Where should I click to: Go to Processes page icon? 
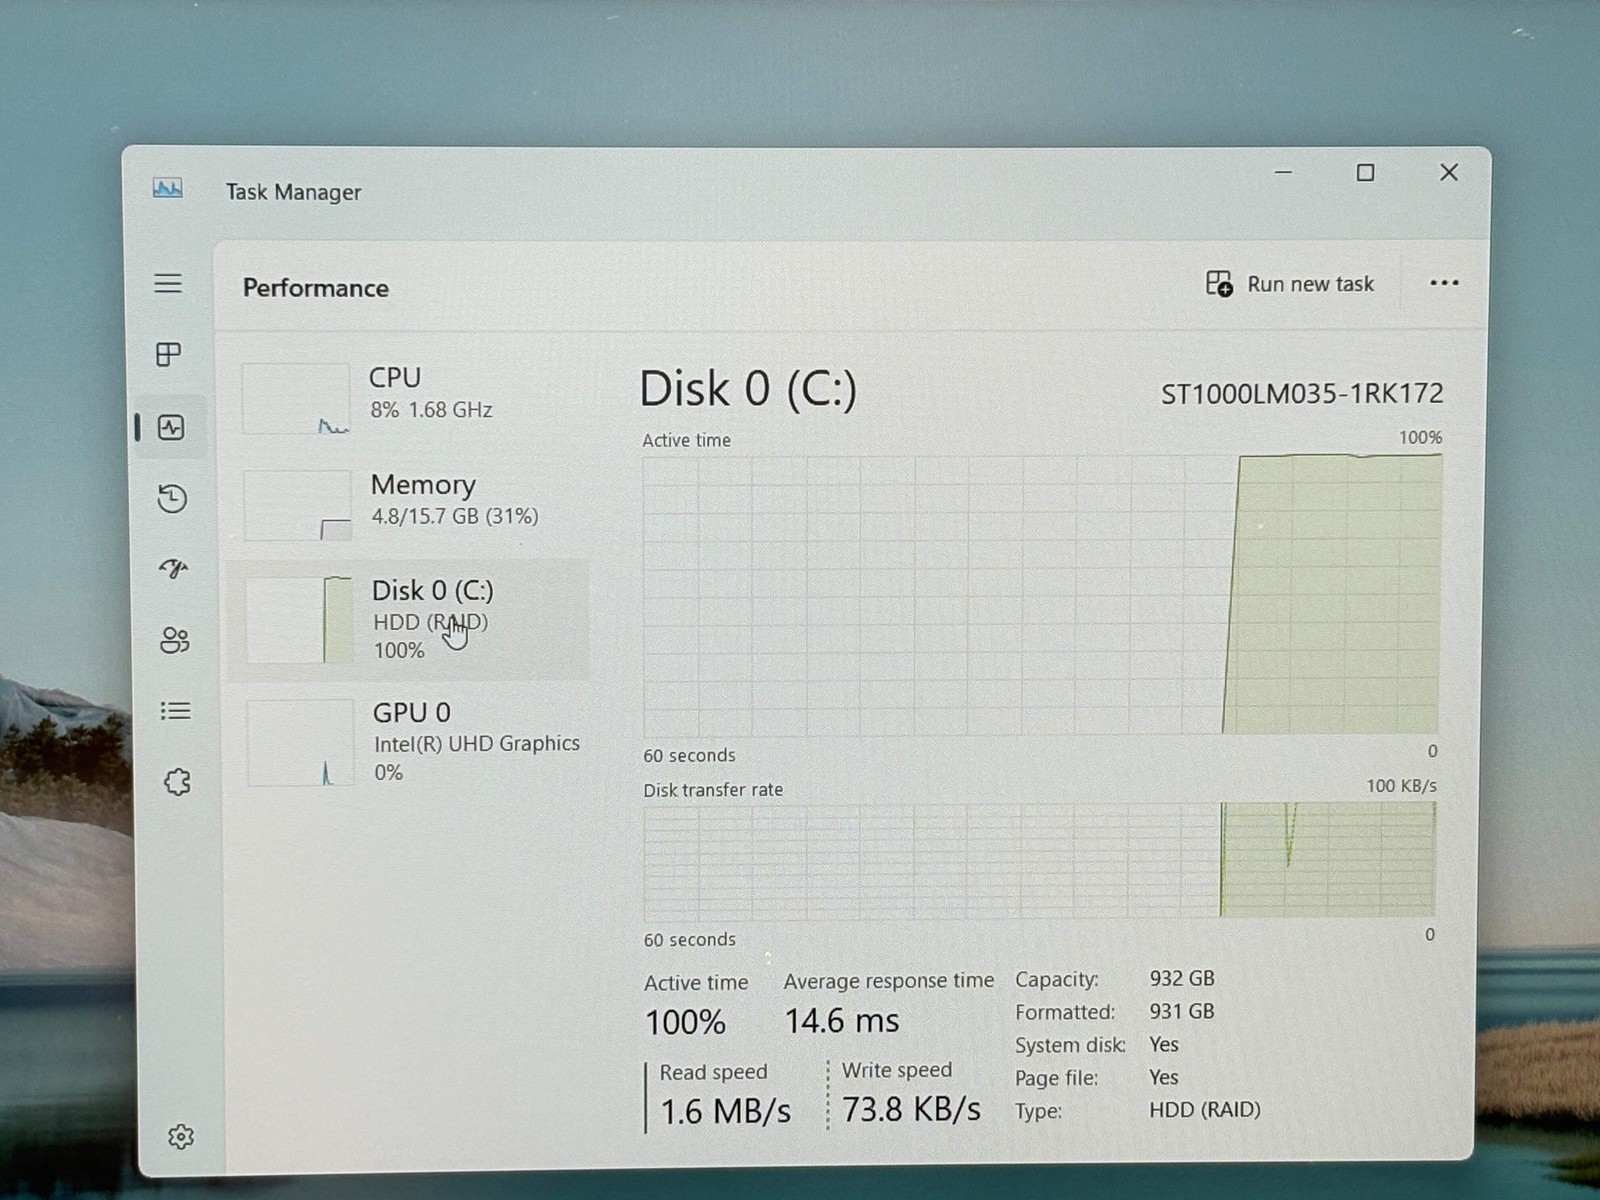169,354
